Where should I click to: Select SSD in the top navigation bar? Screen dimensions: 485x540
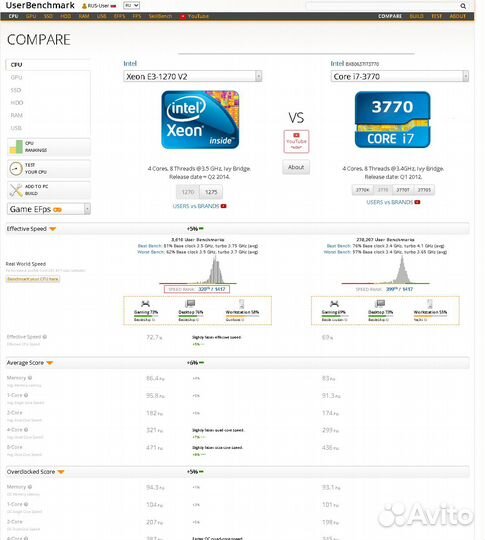coord(48,16)
